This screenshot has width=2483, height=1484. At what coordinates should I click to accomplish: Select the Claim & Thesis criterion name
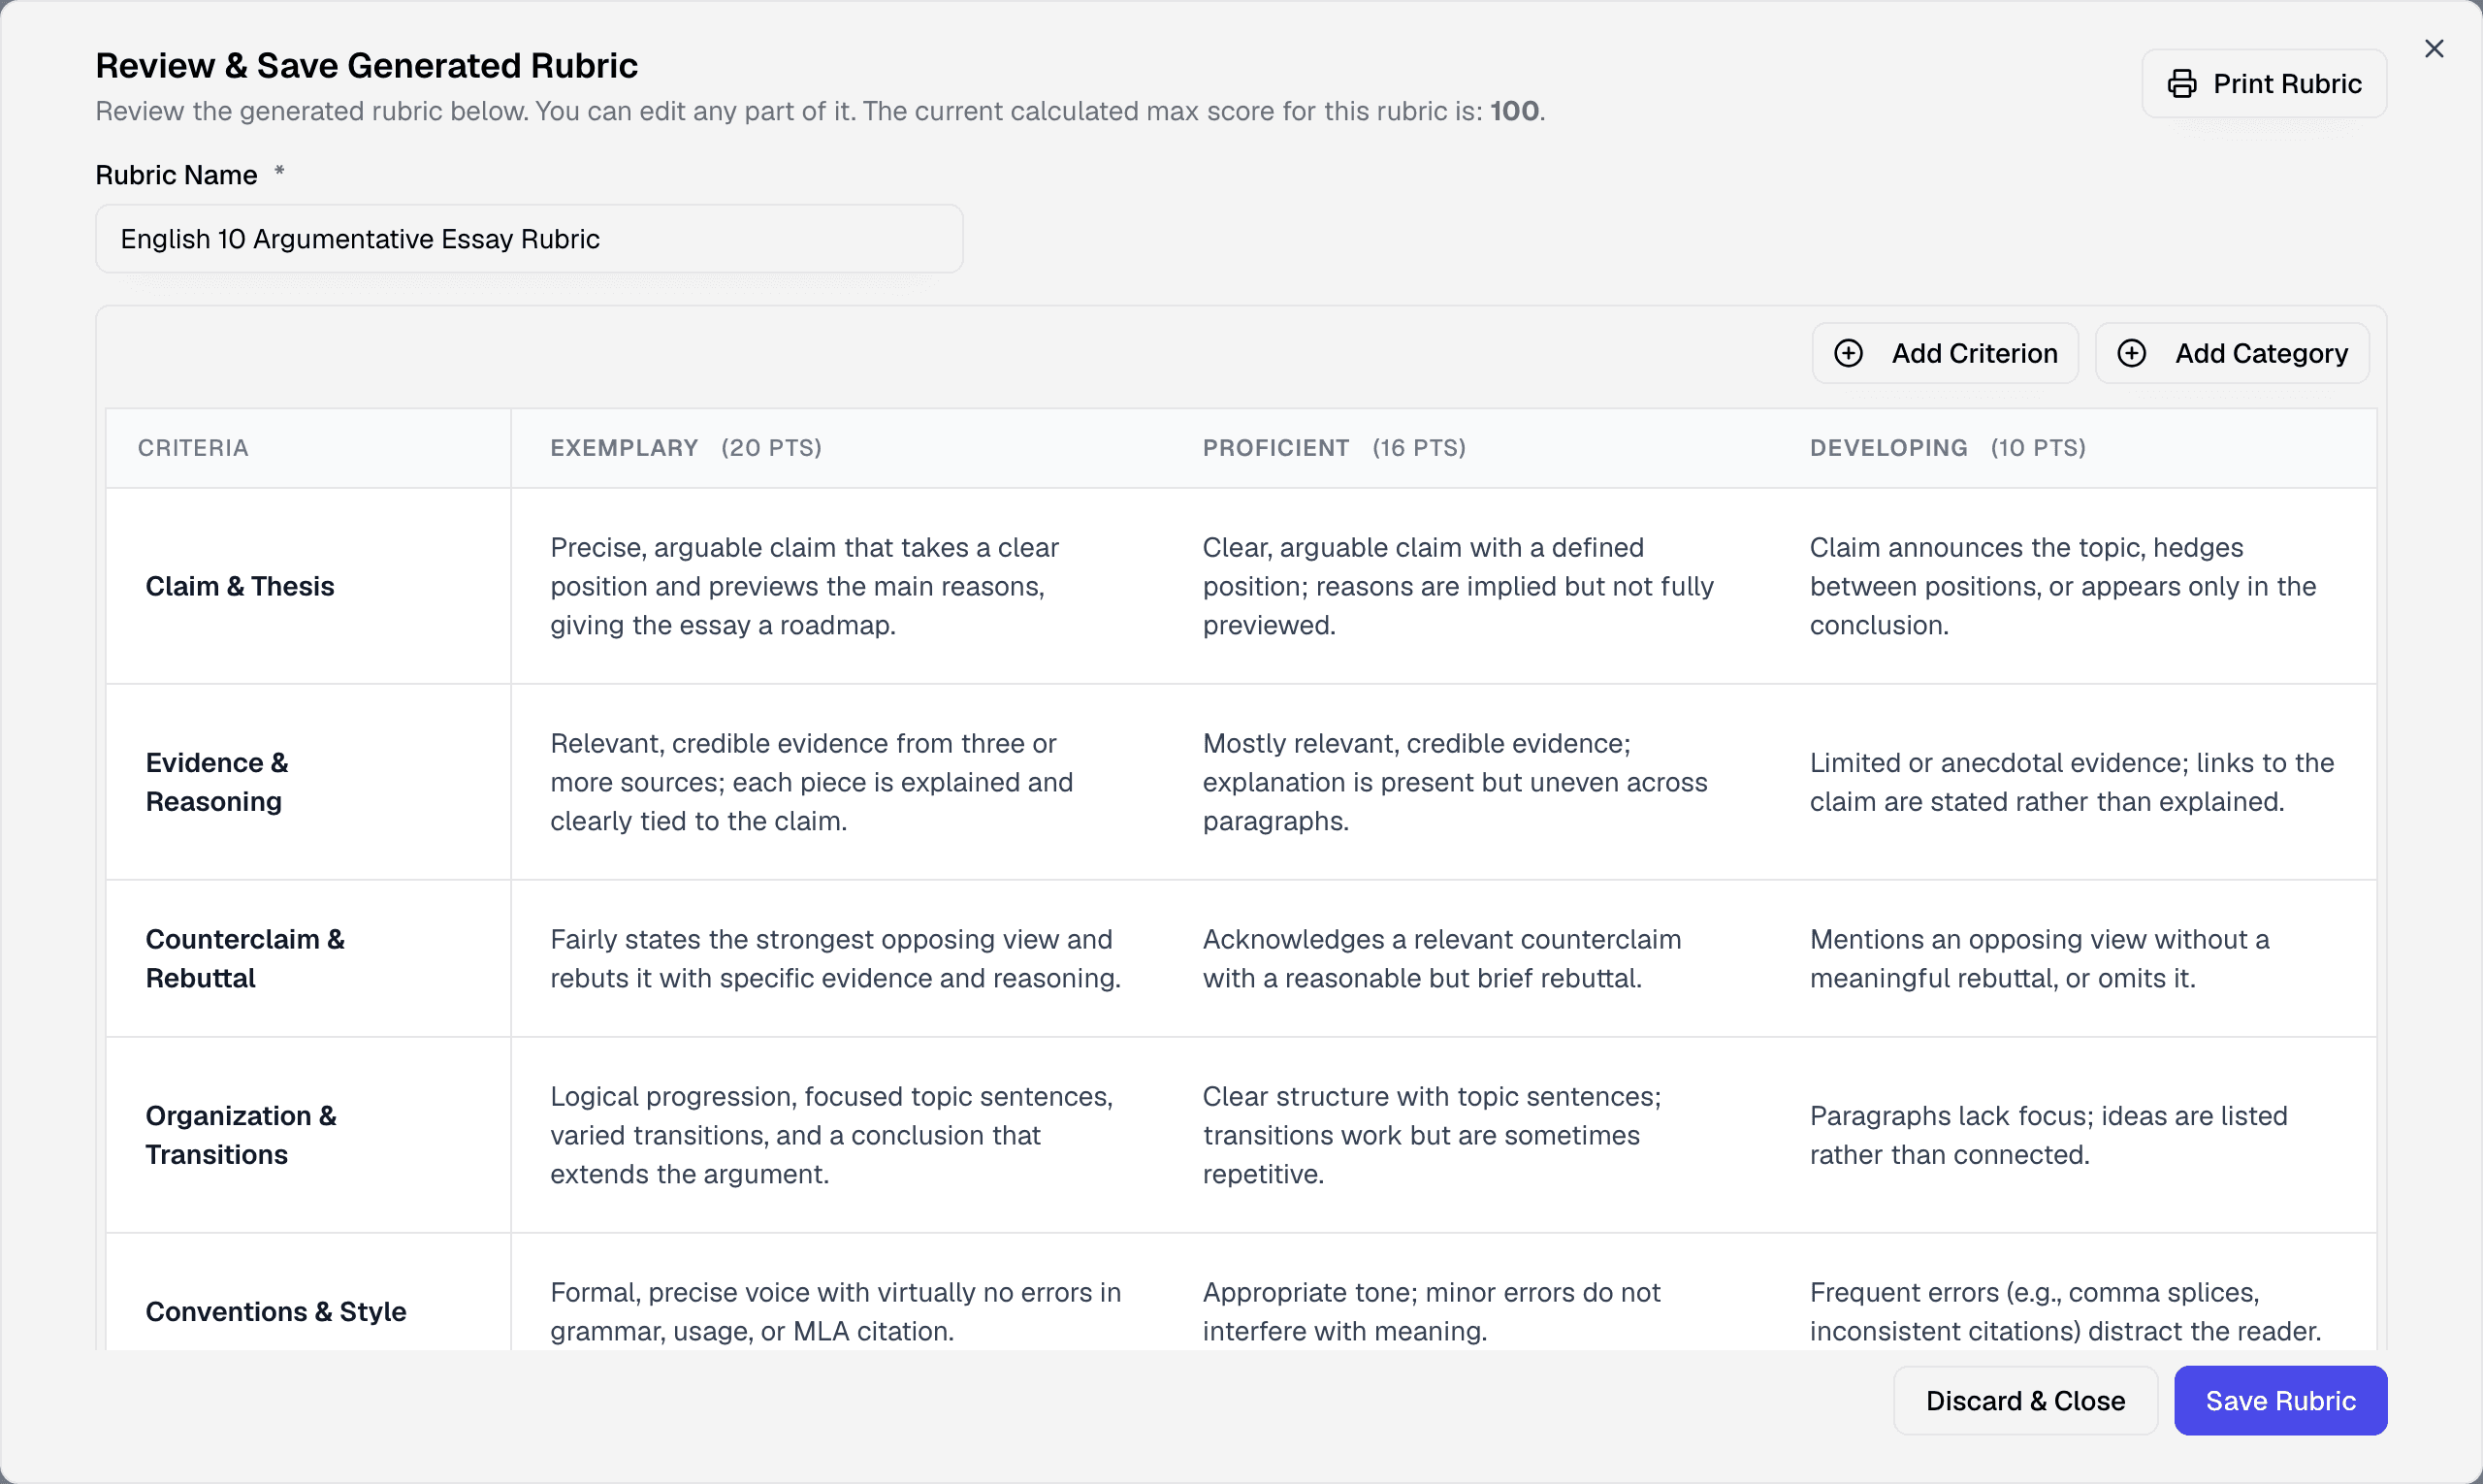tap(240, 586)
